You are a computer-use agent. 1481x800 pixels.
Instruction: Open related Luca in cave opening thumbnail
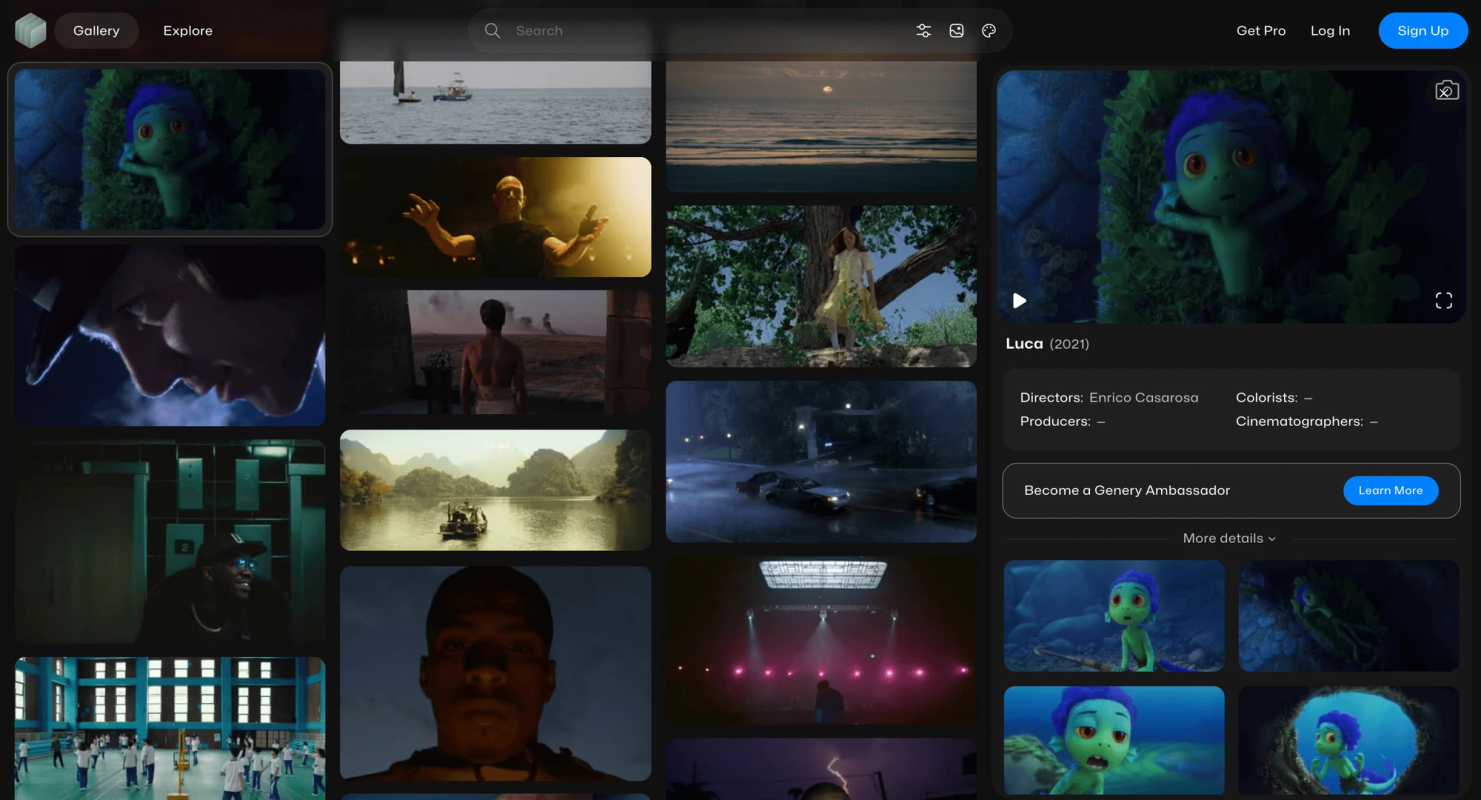(x=1348, y=740)
